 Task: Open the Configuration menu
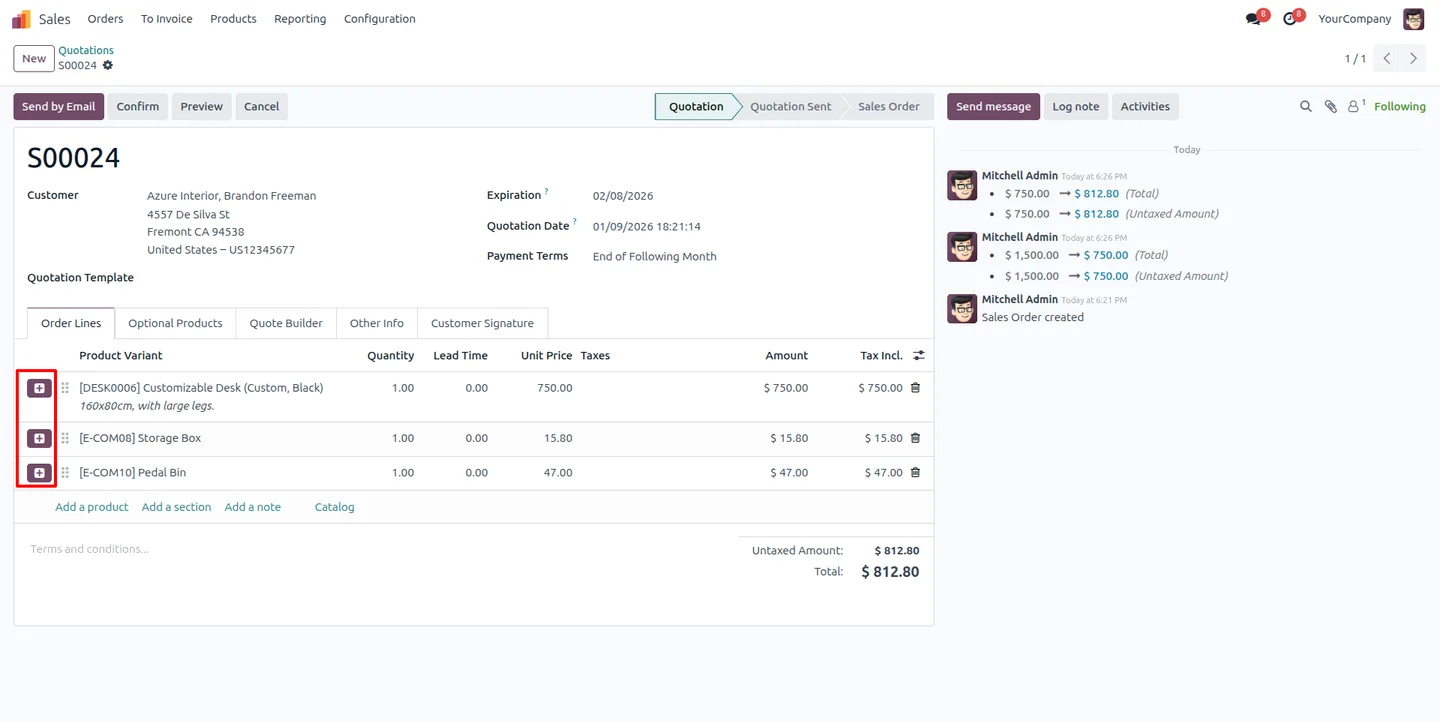pyautogui.click(x=379, y=19)
